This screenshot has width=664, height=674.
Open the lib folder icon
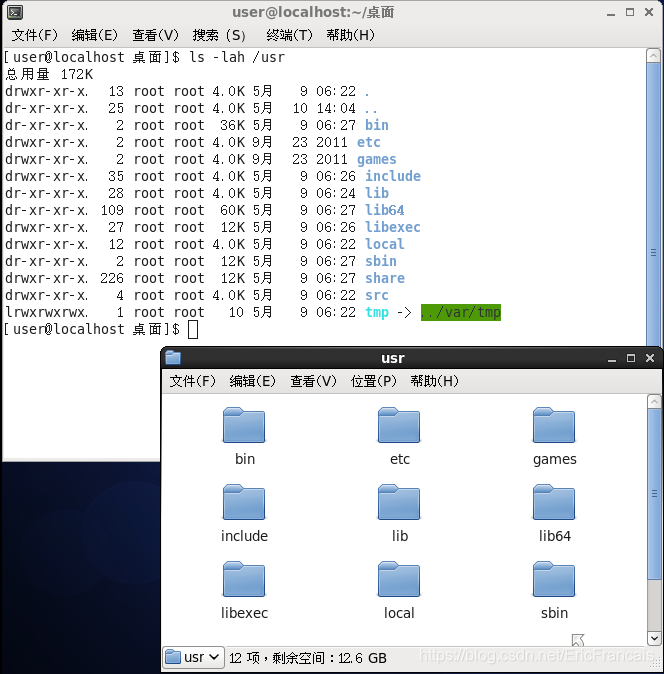pos(399,502)
